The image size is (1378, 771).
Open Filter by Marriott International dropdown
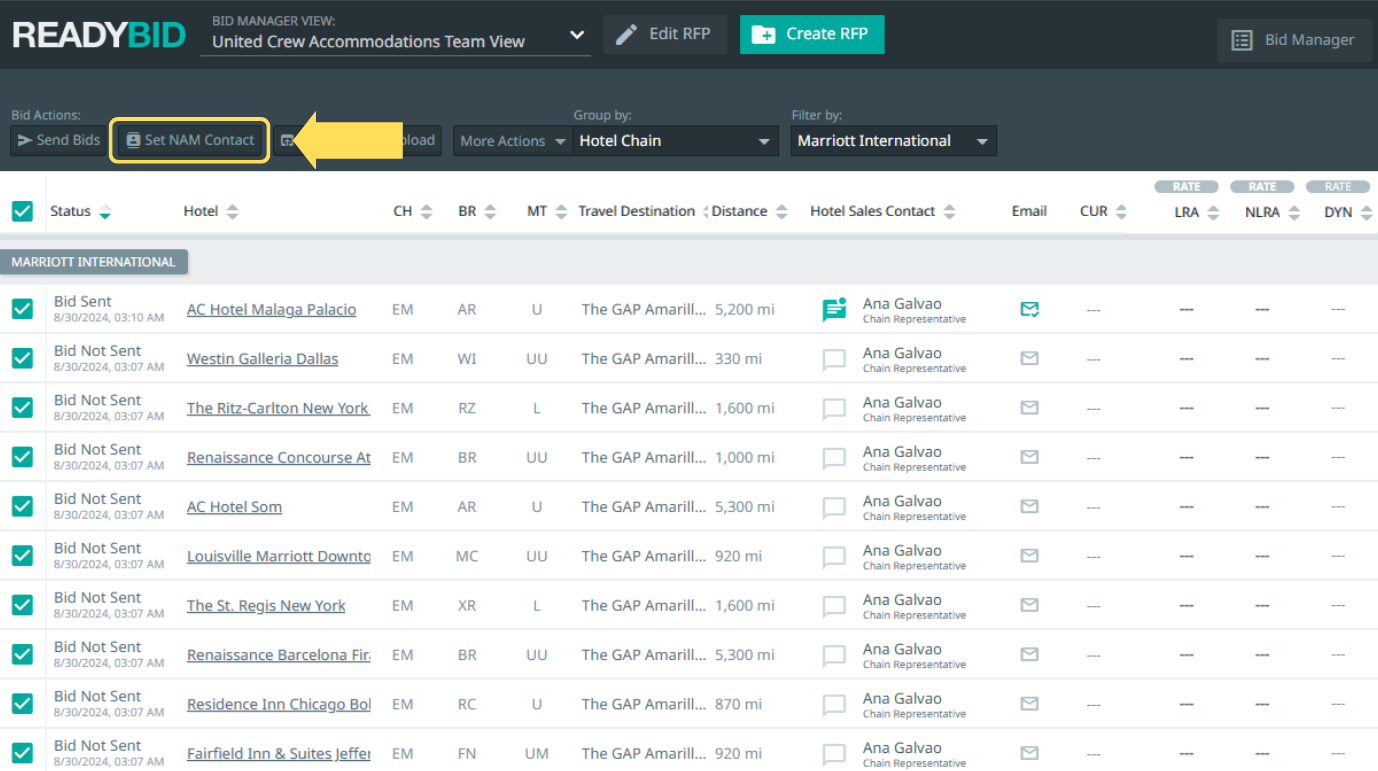893,141
